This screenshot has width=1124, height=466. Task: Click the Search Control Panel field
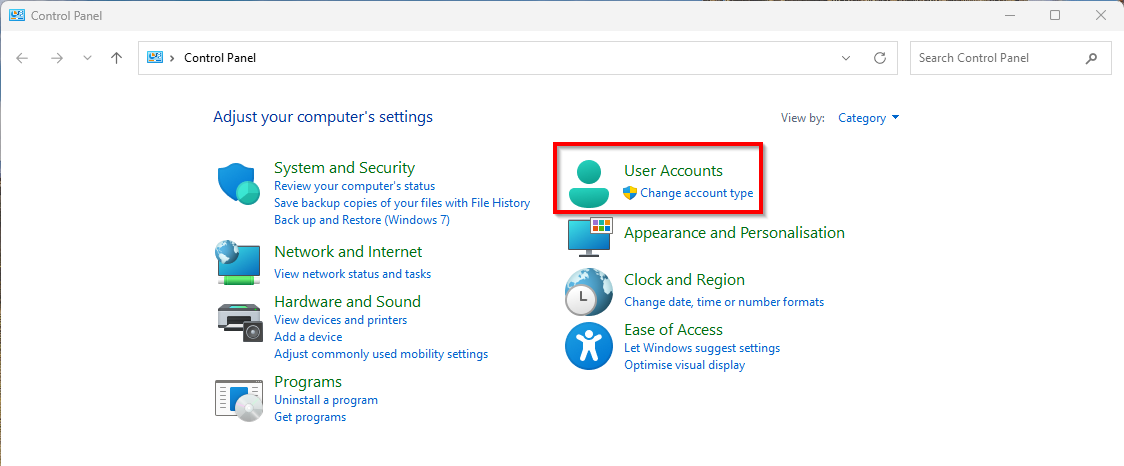tap(1011, 58)
